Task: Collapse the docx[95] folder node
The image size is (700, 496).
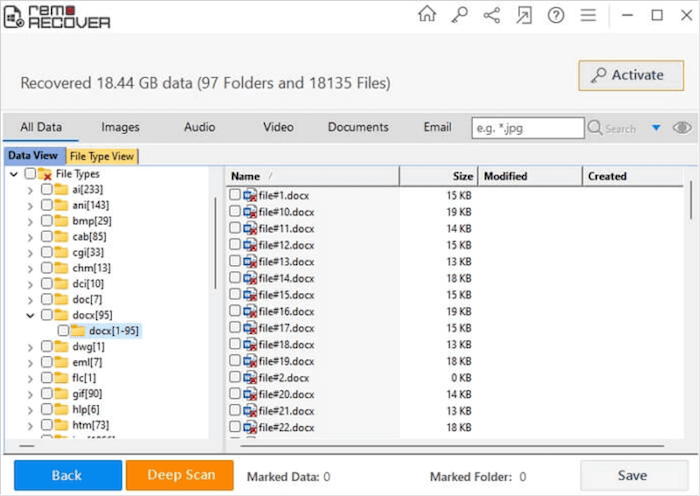Action: (29, 315)
